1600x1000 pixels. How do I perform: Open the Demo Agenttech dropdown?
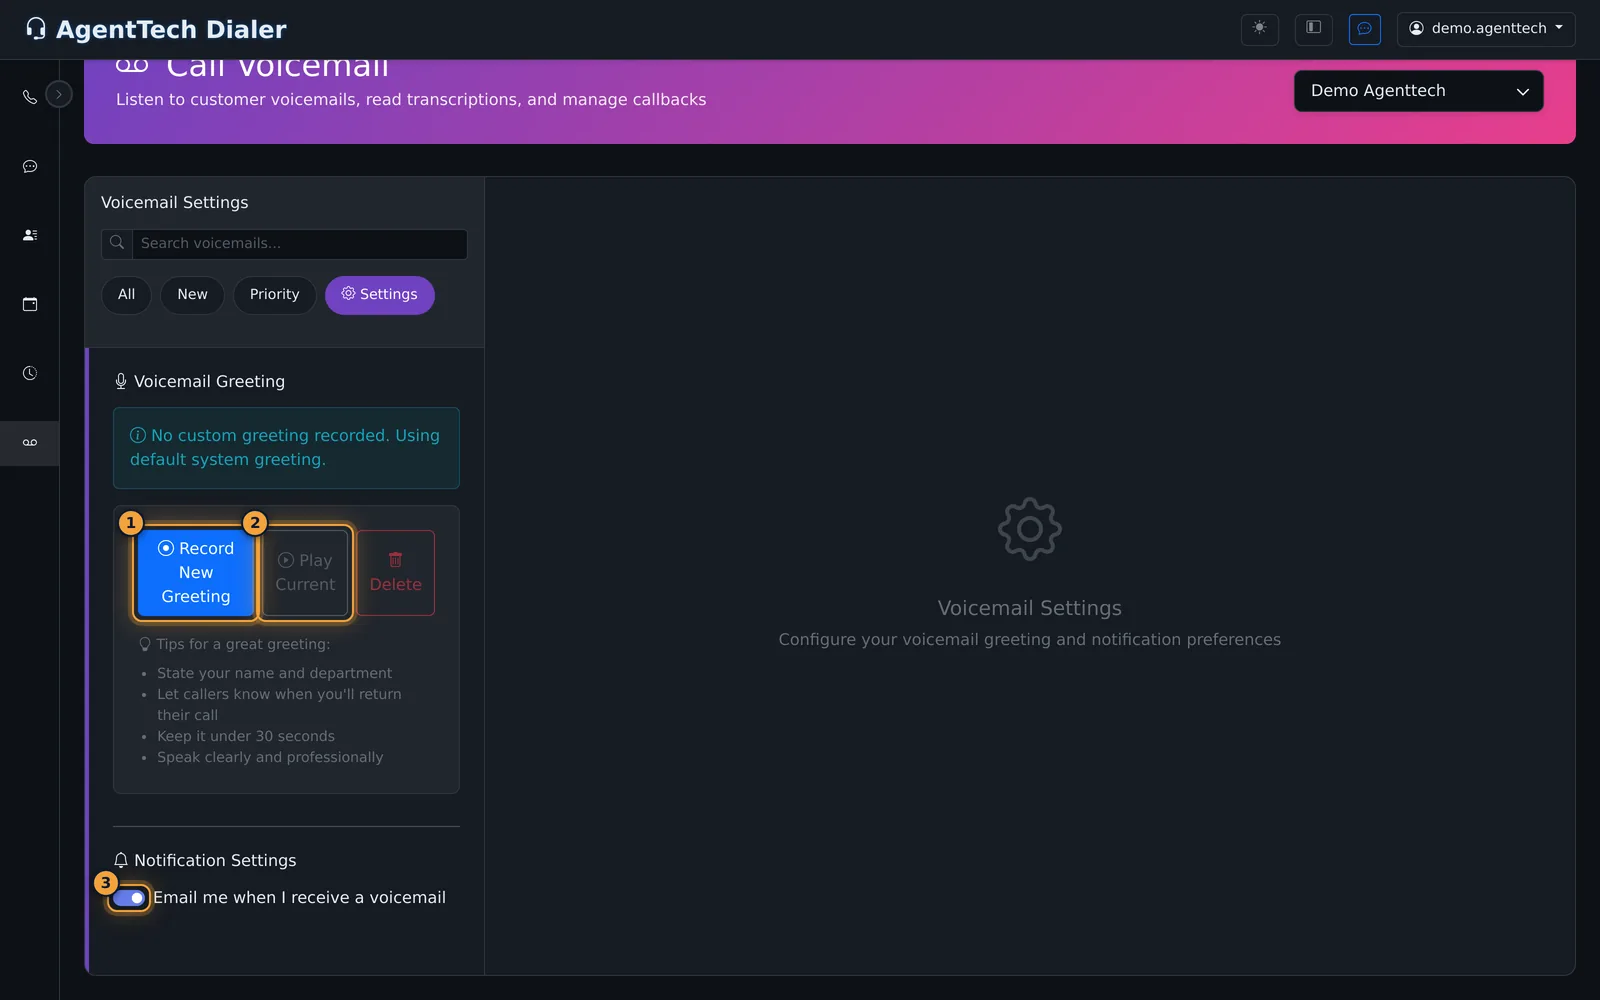(1419, 91)
